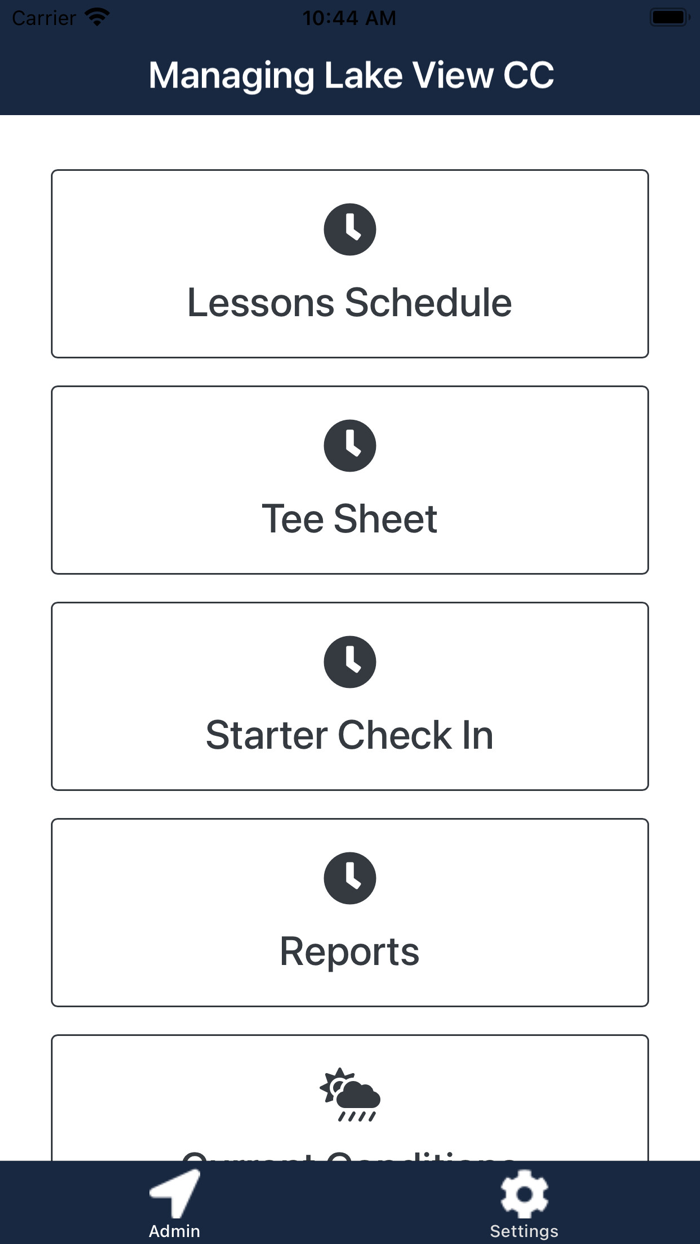700x1244 pixels.
Task: Open the Current Conditions card
Action: click(x=349, y=1100)
